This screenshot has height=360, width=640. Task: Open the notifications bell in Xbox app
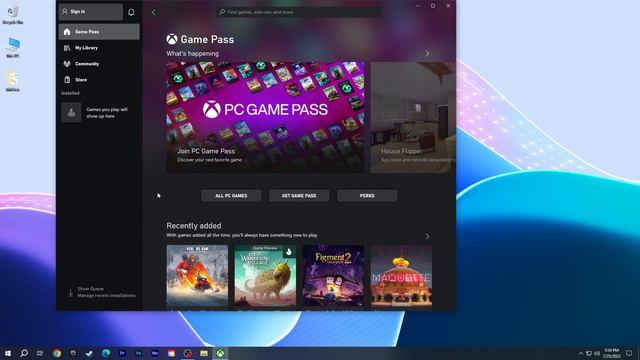[x=131, y=12]
